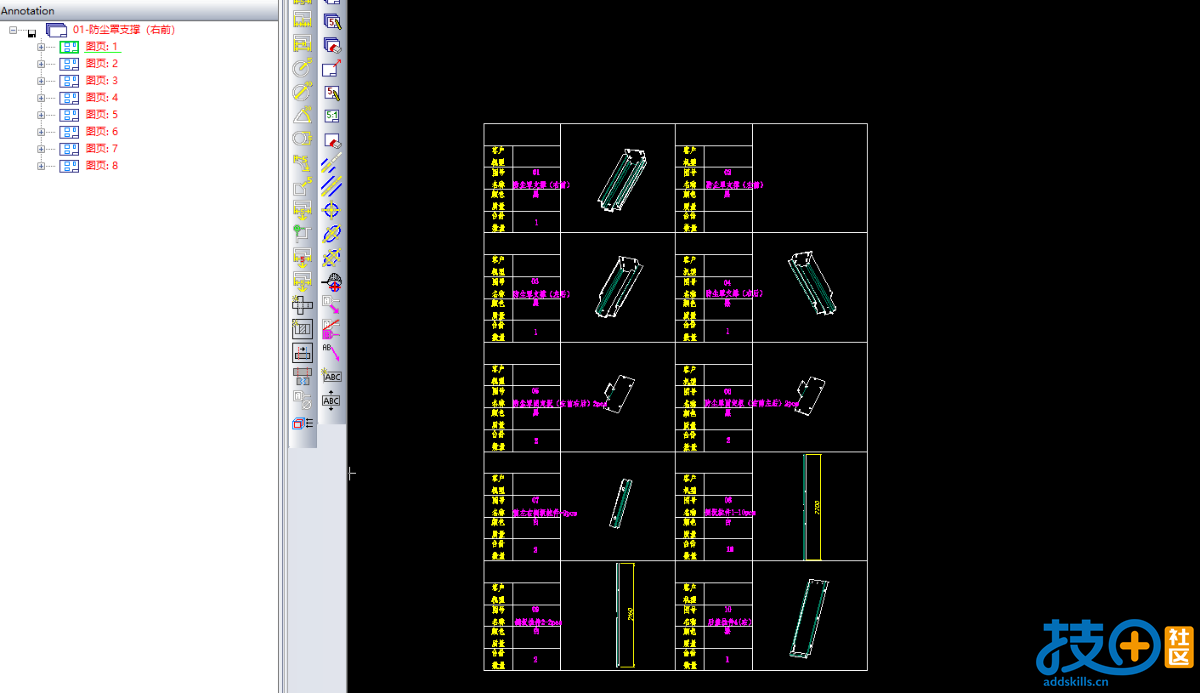Open sheet 图页: 2 in the tree
This screenshot has width=1200, height=693.
102,64
